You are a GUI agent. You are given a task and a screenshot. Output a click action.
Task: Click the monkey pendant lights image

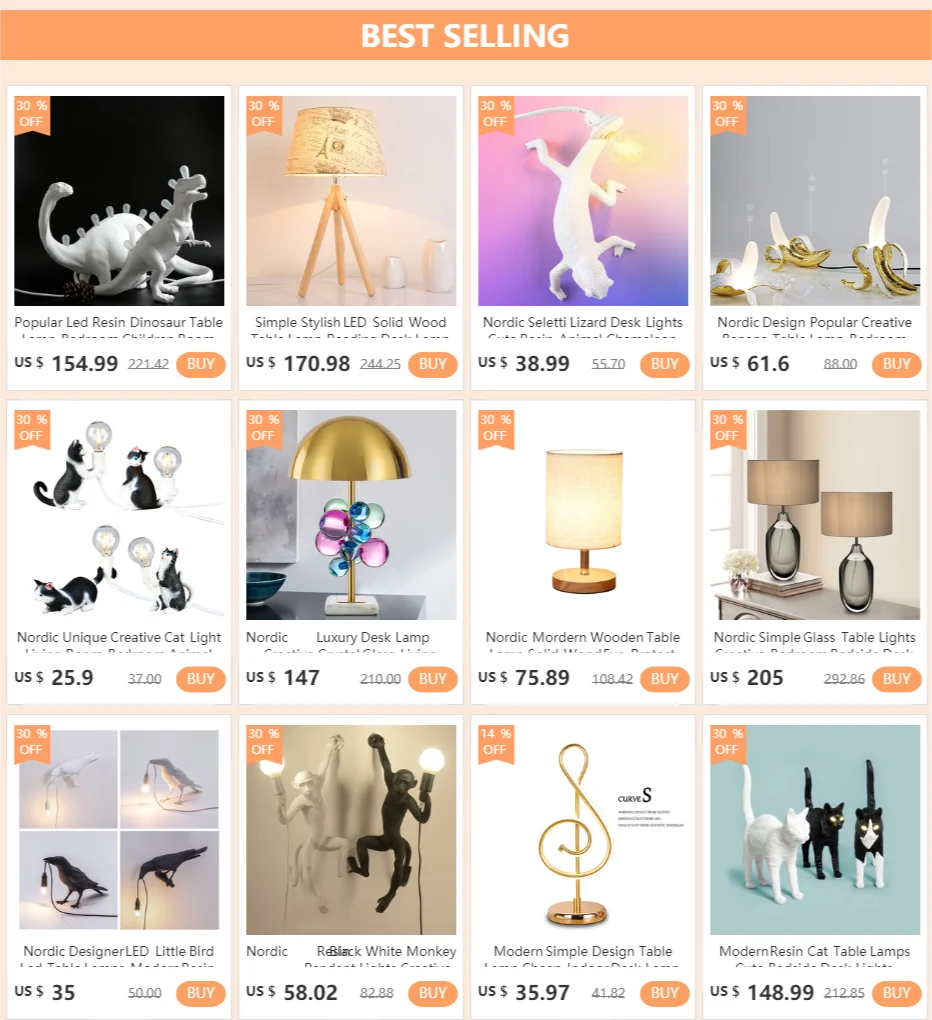pyautogui.click(x=351, y=830)
